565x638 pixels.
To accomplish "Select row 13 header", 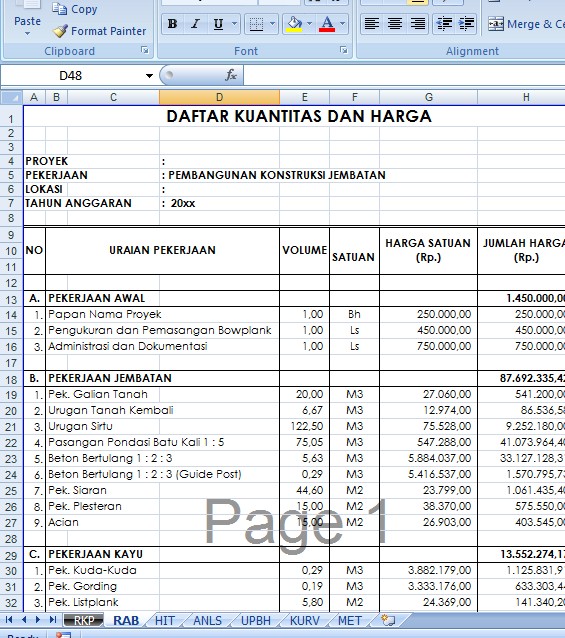I will point(11,299).
